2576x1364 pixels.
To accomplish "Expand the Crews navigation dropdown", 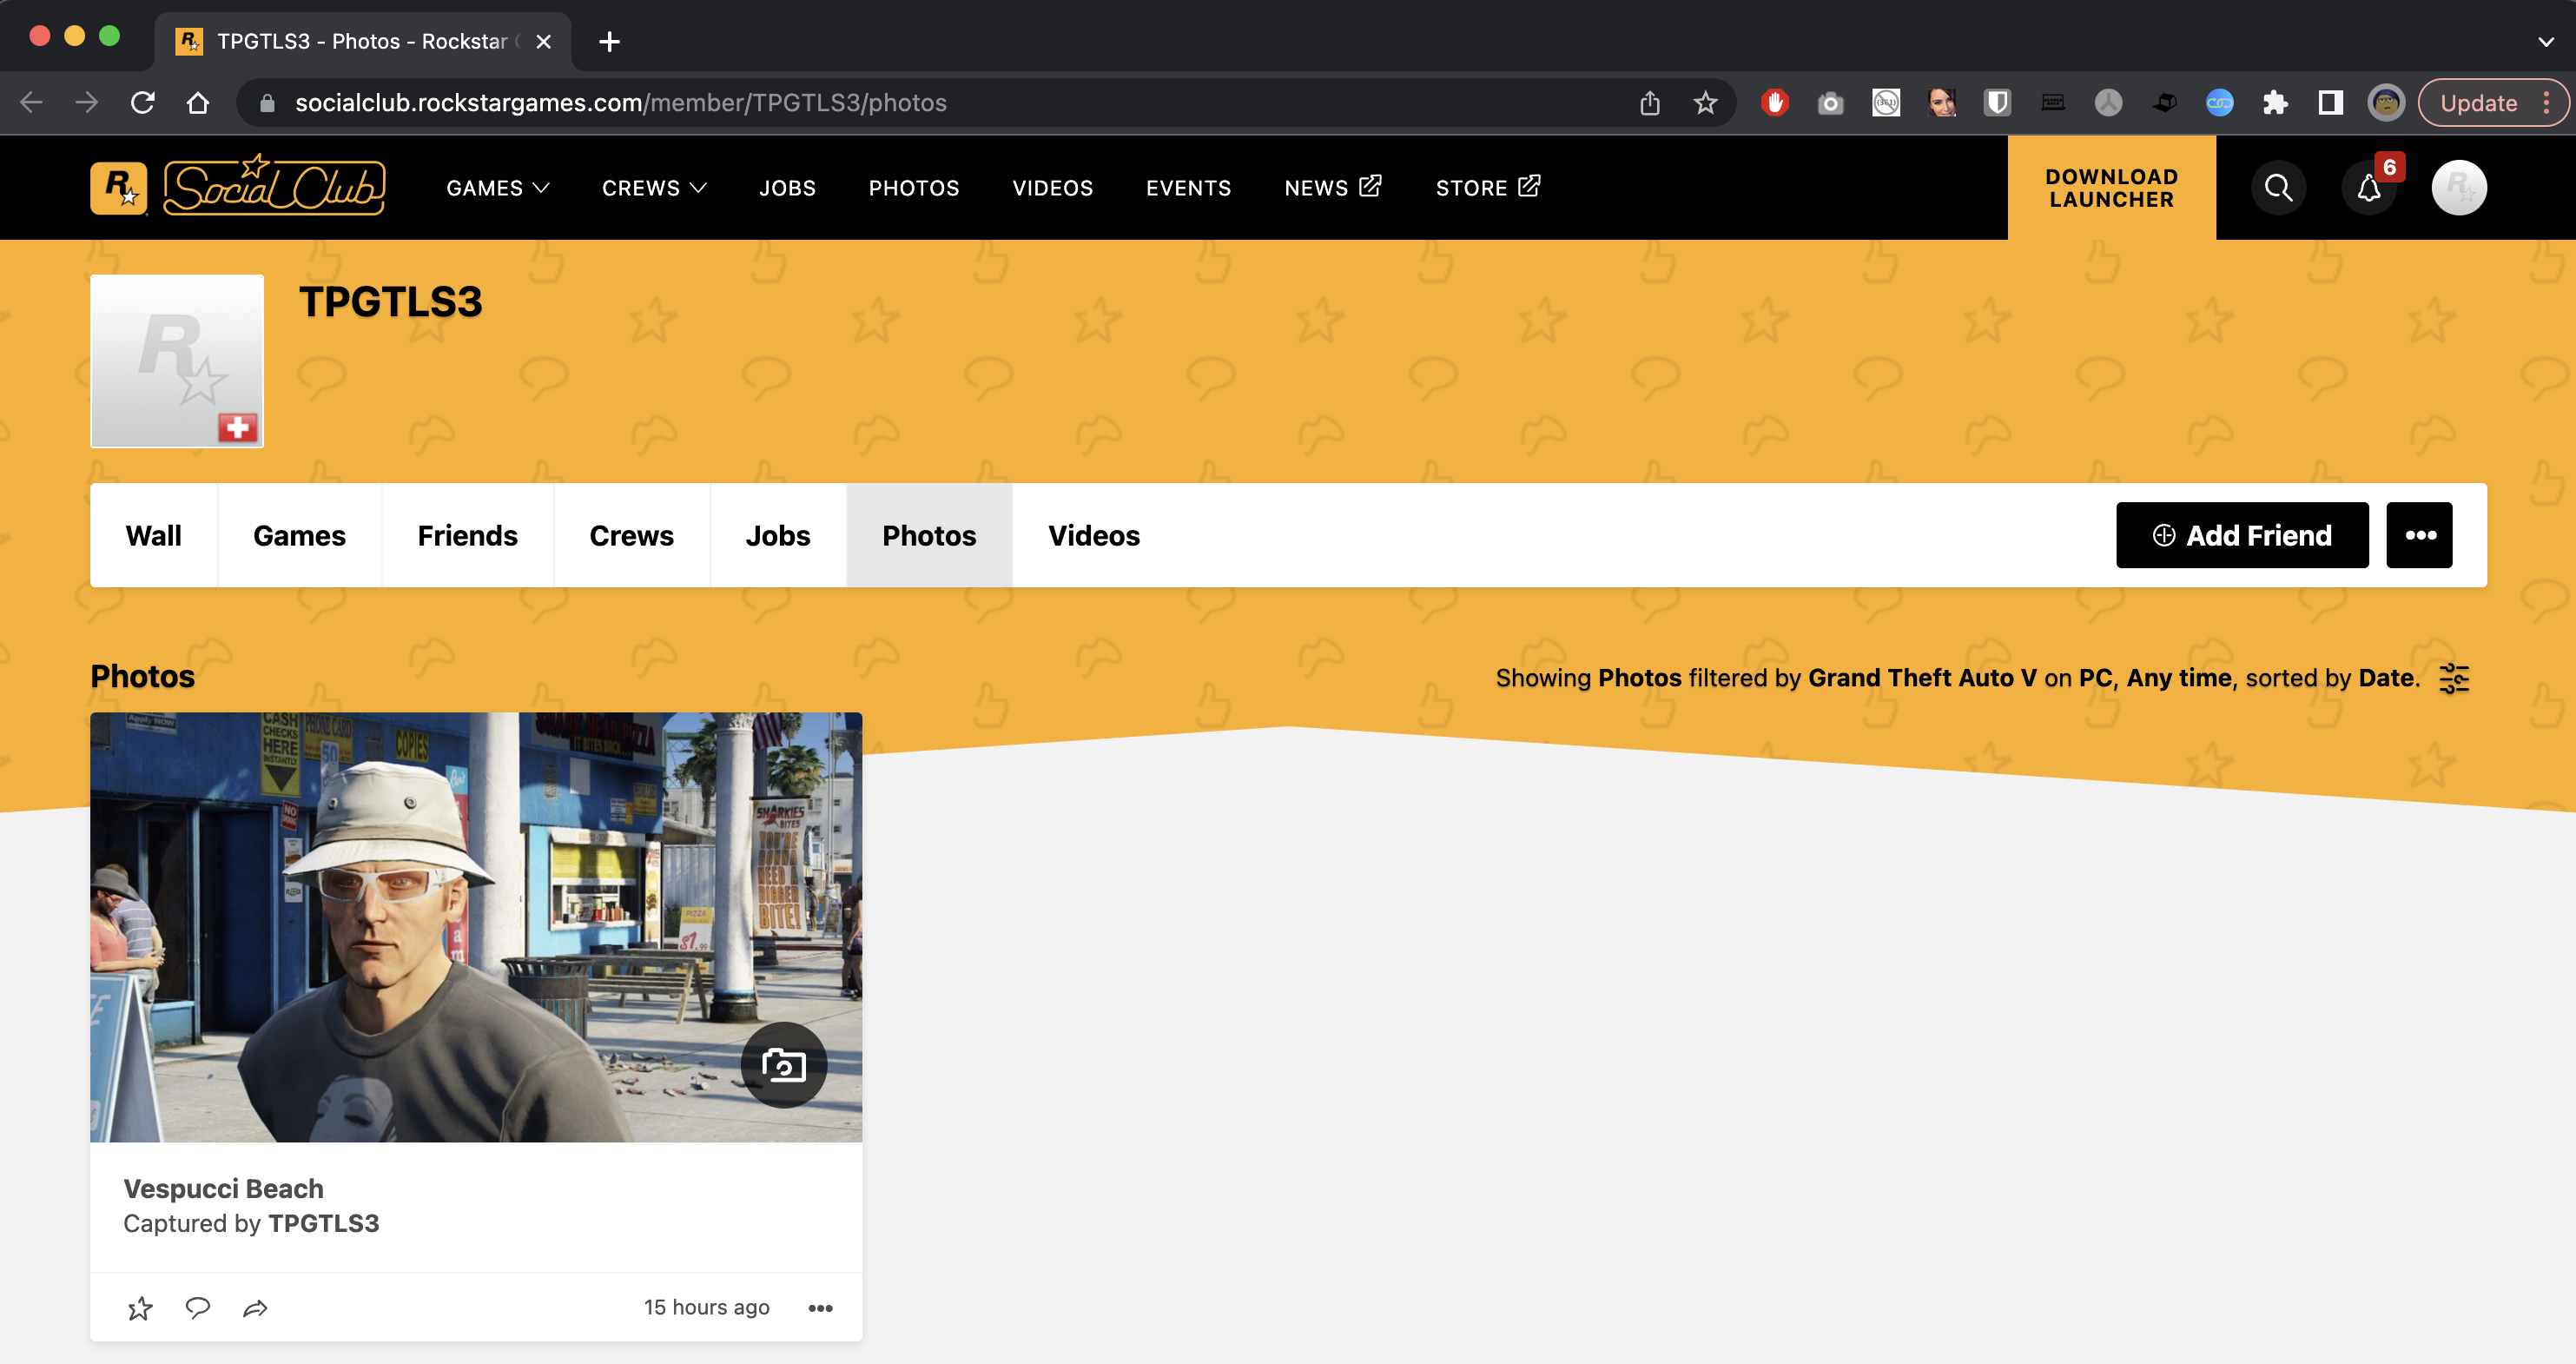I will [x=654, y=188].
